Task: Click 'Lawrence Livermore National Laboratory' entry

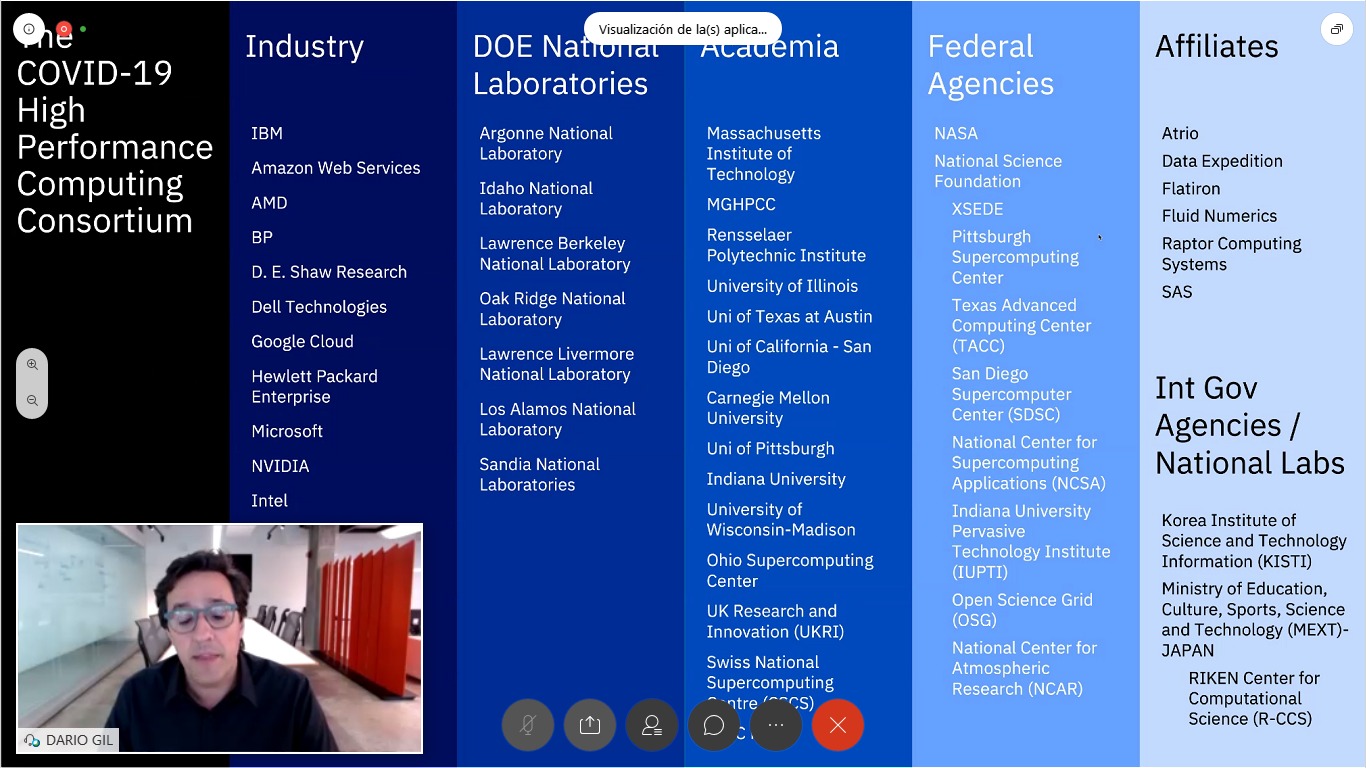Action: 557,364
